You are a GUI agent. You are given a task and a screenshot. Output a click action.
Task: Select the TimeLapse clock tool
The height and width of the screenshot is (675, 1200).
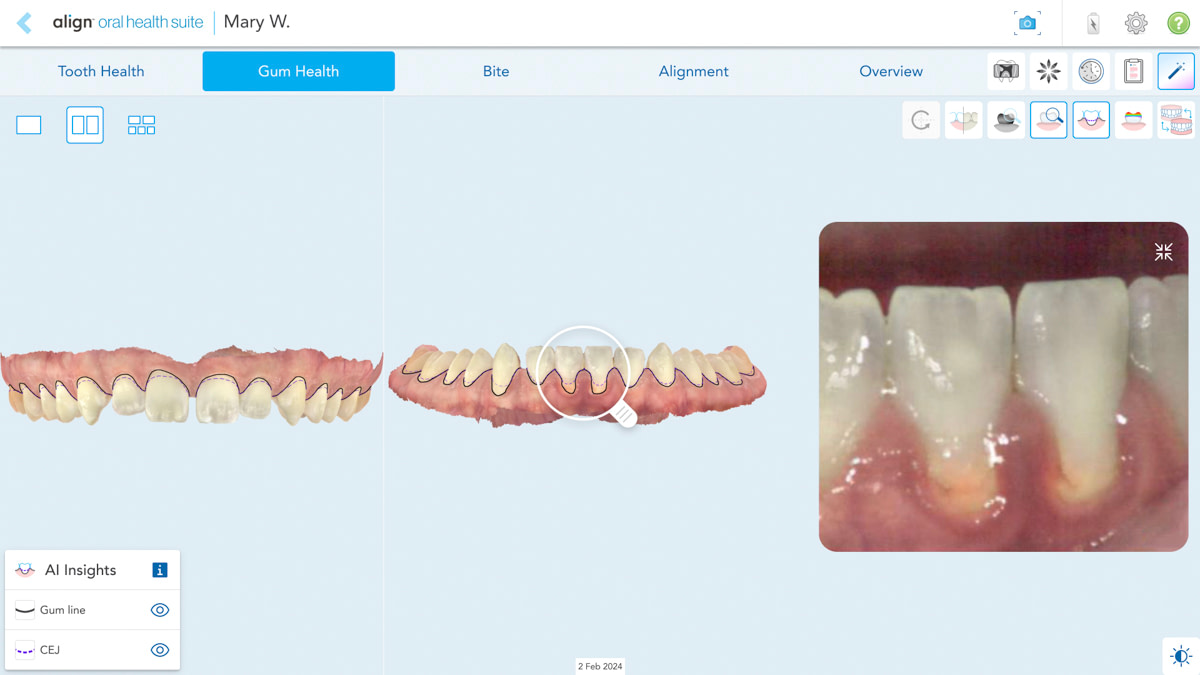pos(1091,71)
